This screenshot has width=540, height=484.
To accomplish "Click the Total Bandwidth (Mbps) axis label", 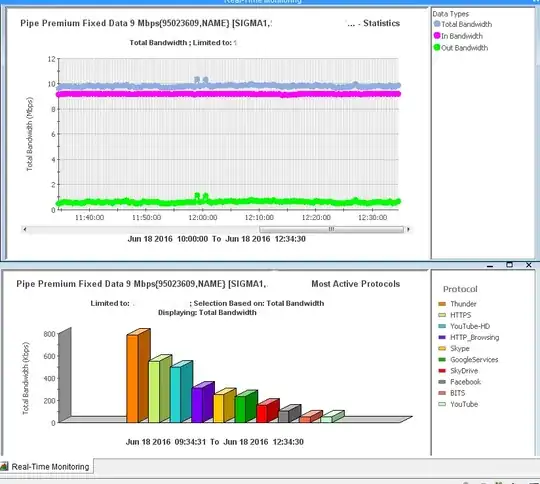I will point(29,134).
